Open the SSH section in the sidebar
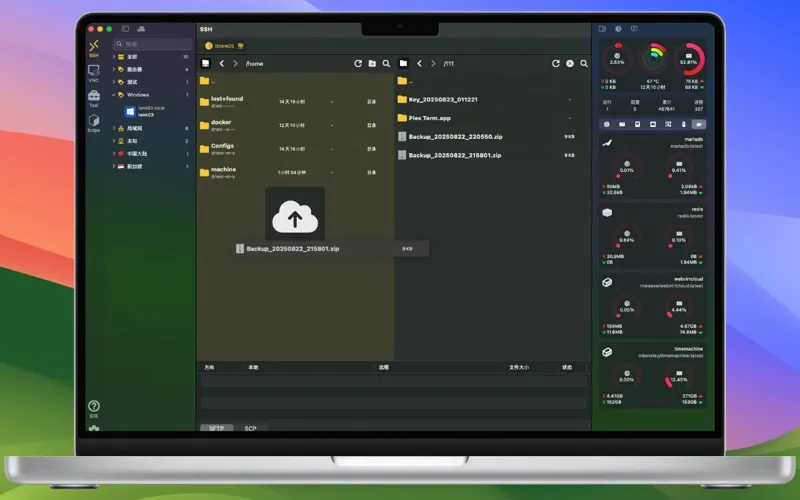Screen dimensions: 800x500 tap(94, 48)
